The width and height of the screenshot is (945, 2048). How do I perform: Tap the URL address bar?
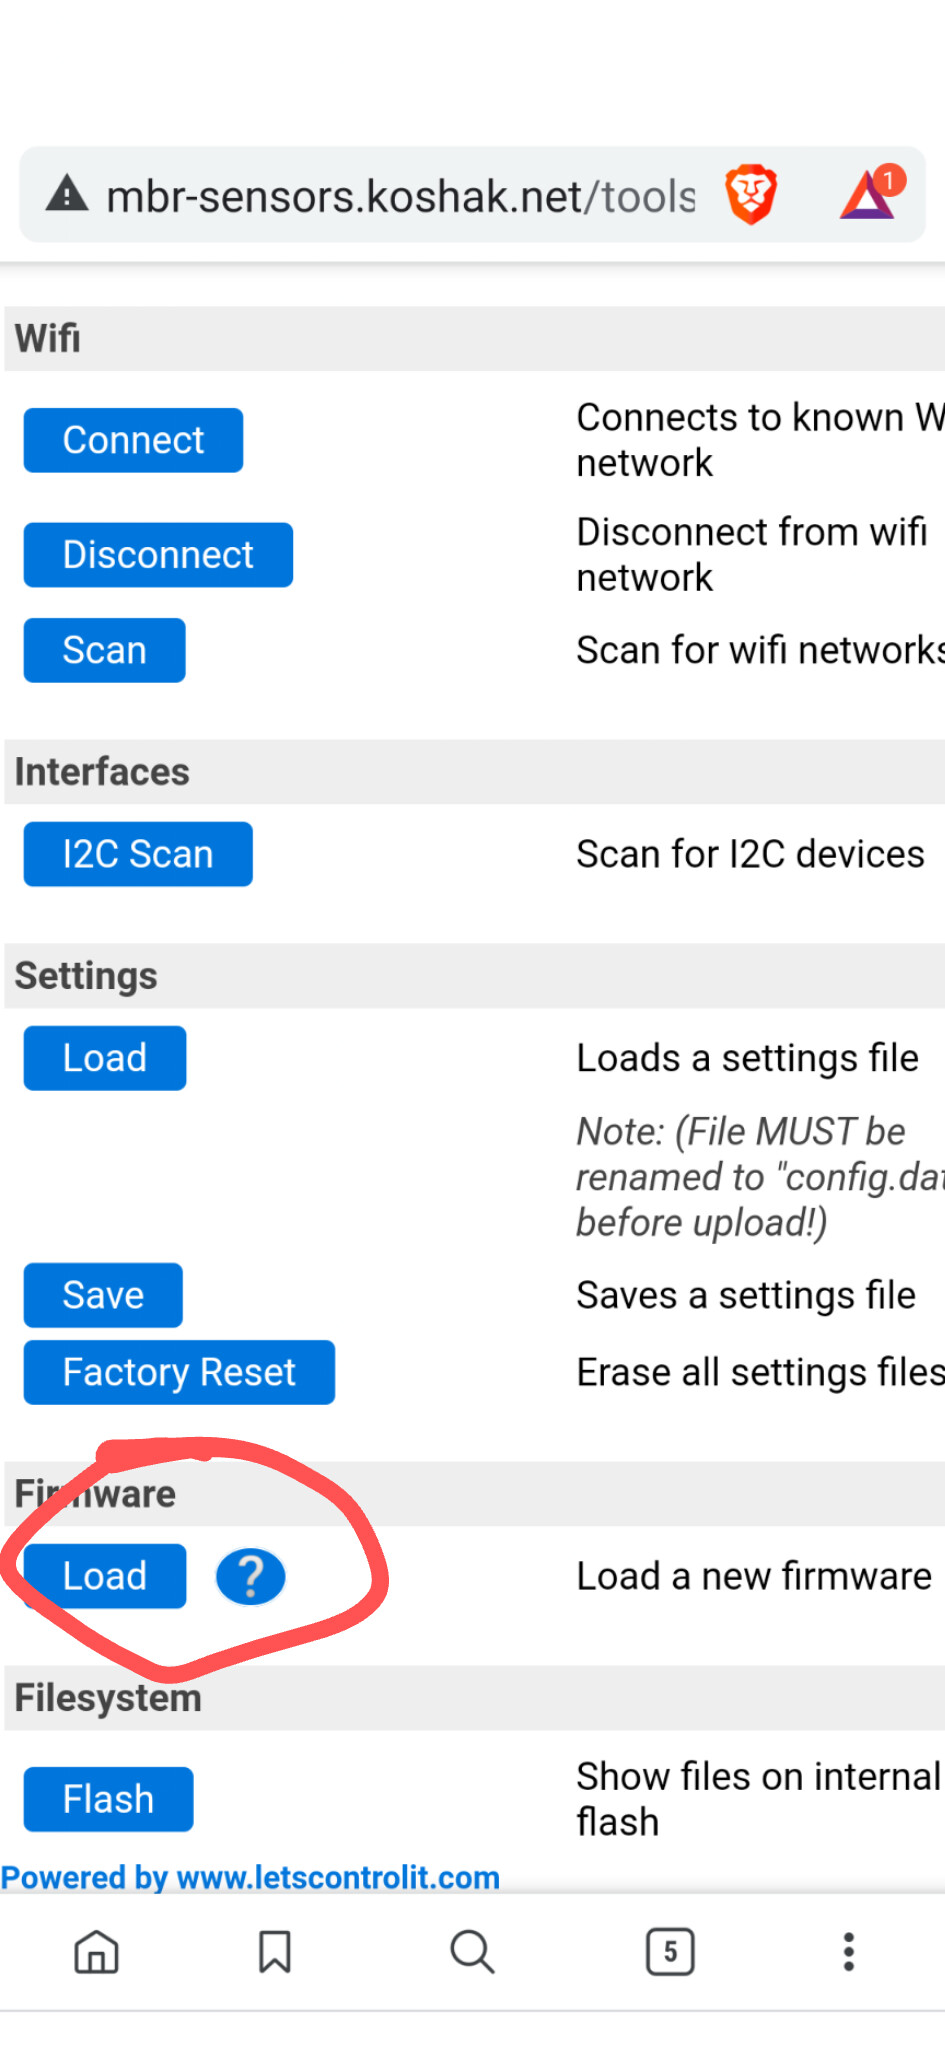[400, 196]
